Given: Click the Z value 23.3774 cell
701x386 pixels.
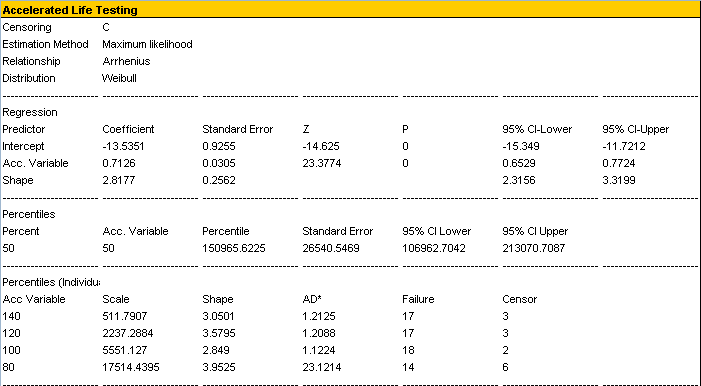Looking at the screenshot, I should [322, 163].
